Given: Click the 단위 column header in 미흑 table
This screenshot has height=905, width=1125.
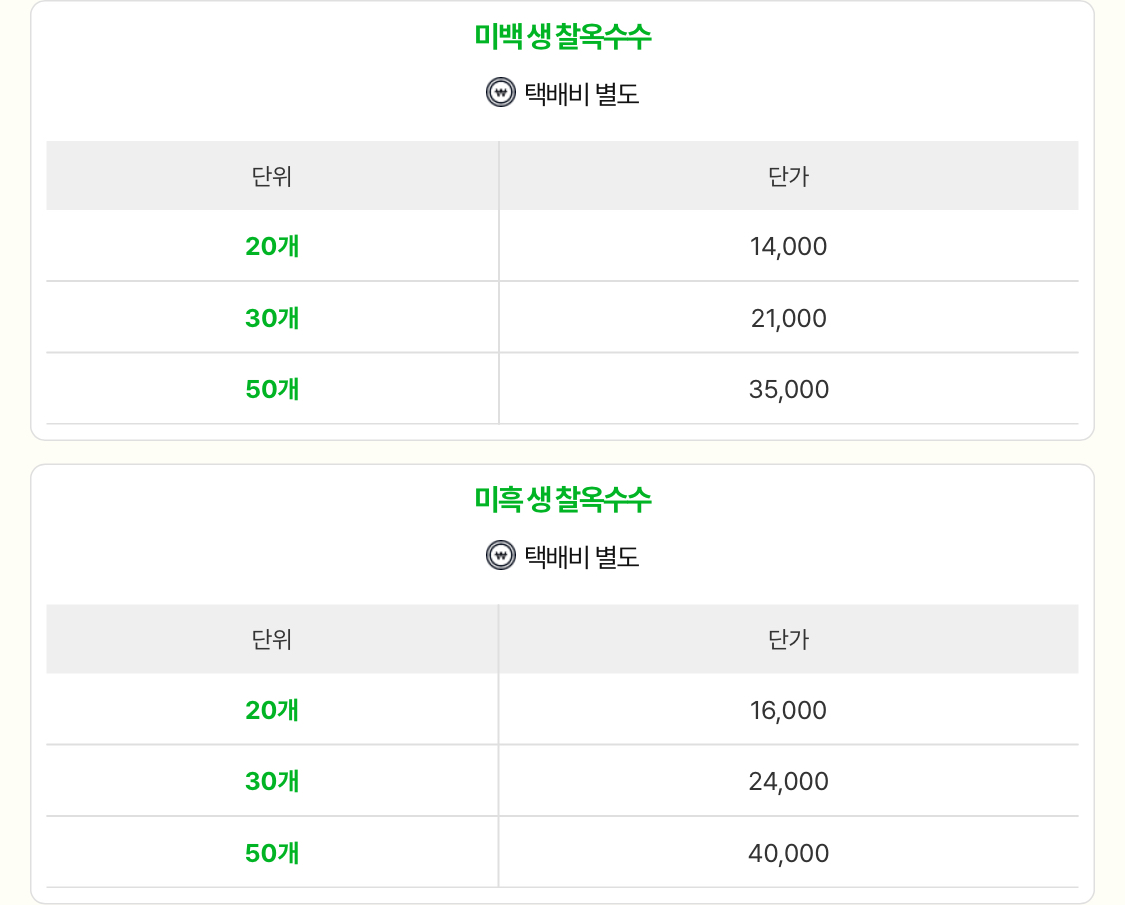Looking at the screenshot, I should point(272,639).
